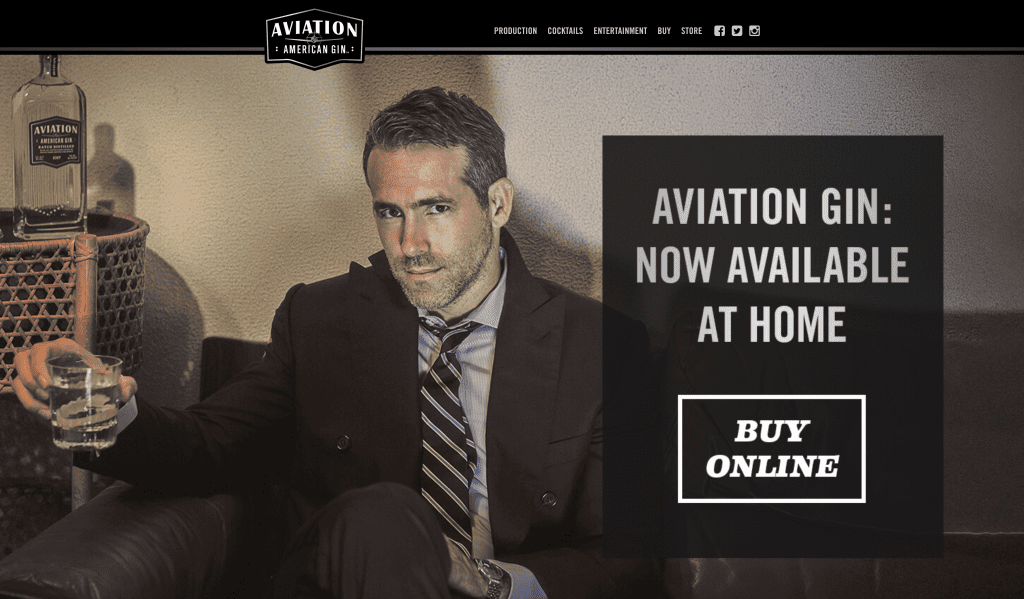Click the man's striped necktie
This screenshot has width=1024, height=599.
point(446,428)
